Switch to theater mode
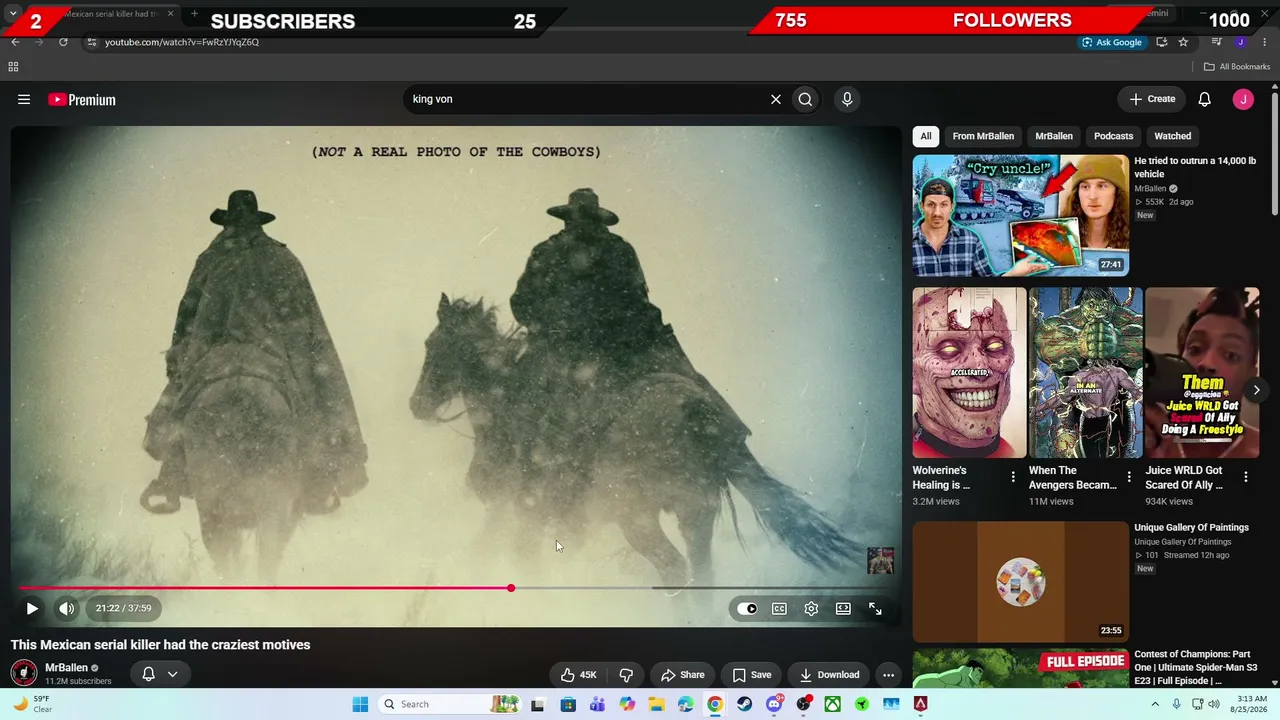The image size is (1280, 720). point(843,608)
